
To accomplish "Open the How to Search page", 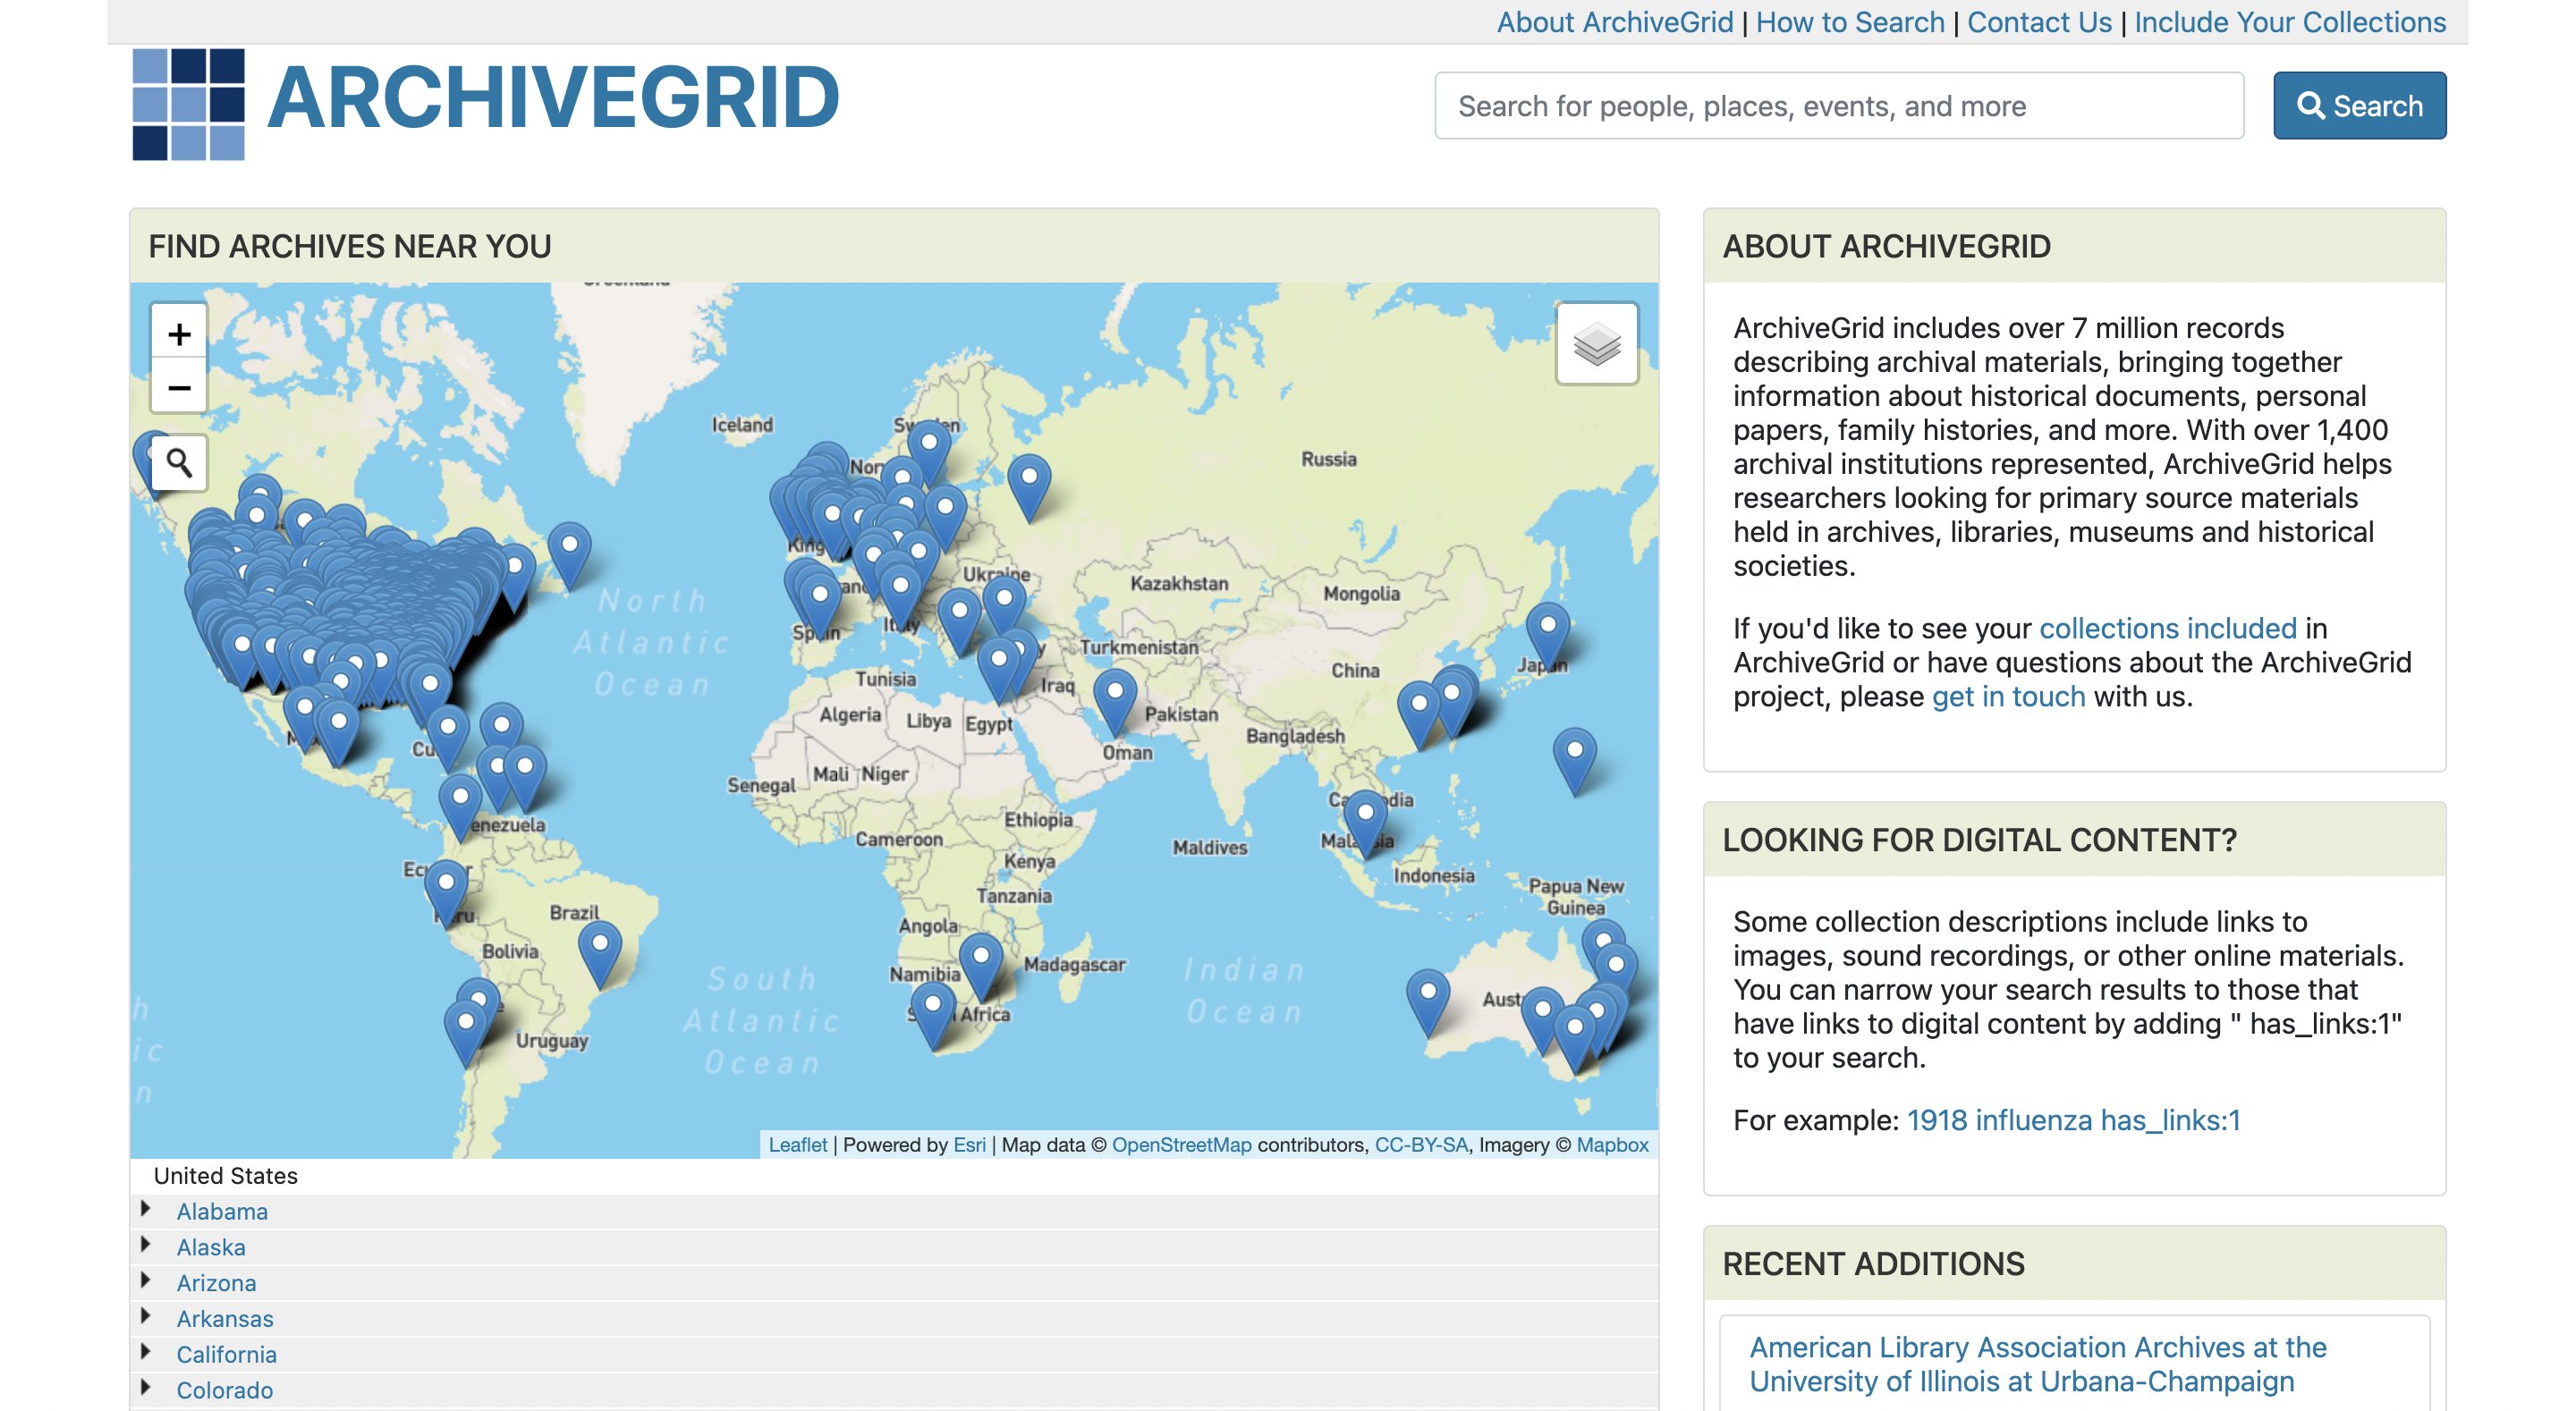I will (1852, 21).
